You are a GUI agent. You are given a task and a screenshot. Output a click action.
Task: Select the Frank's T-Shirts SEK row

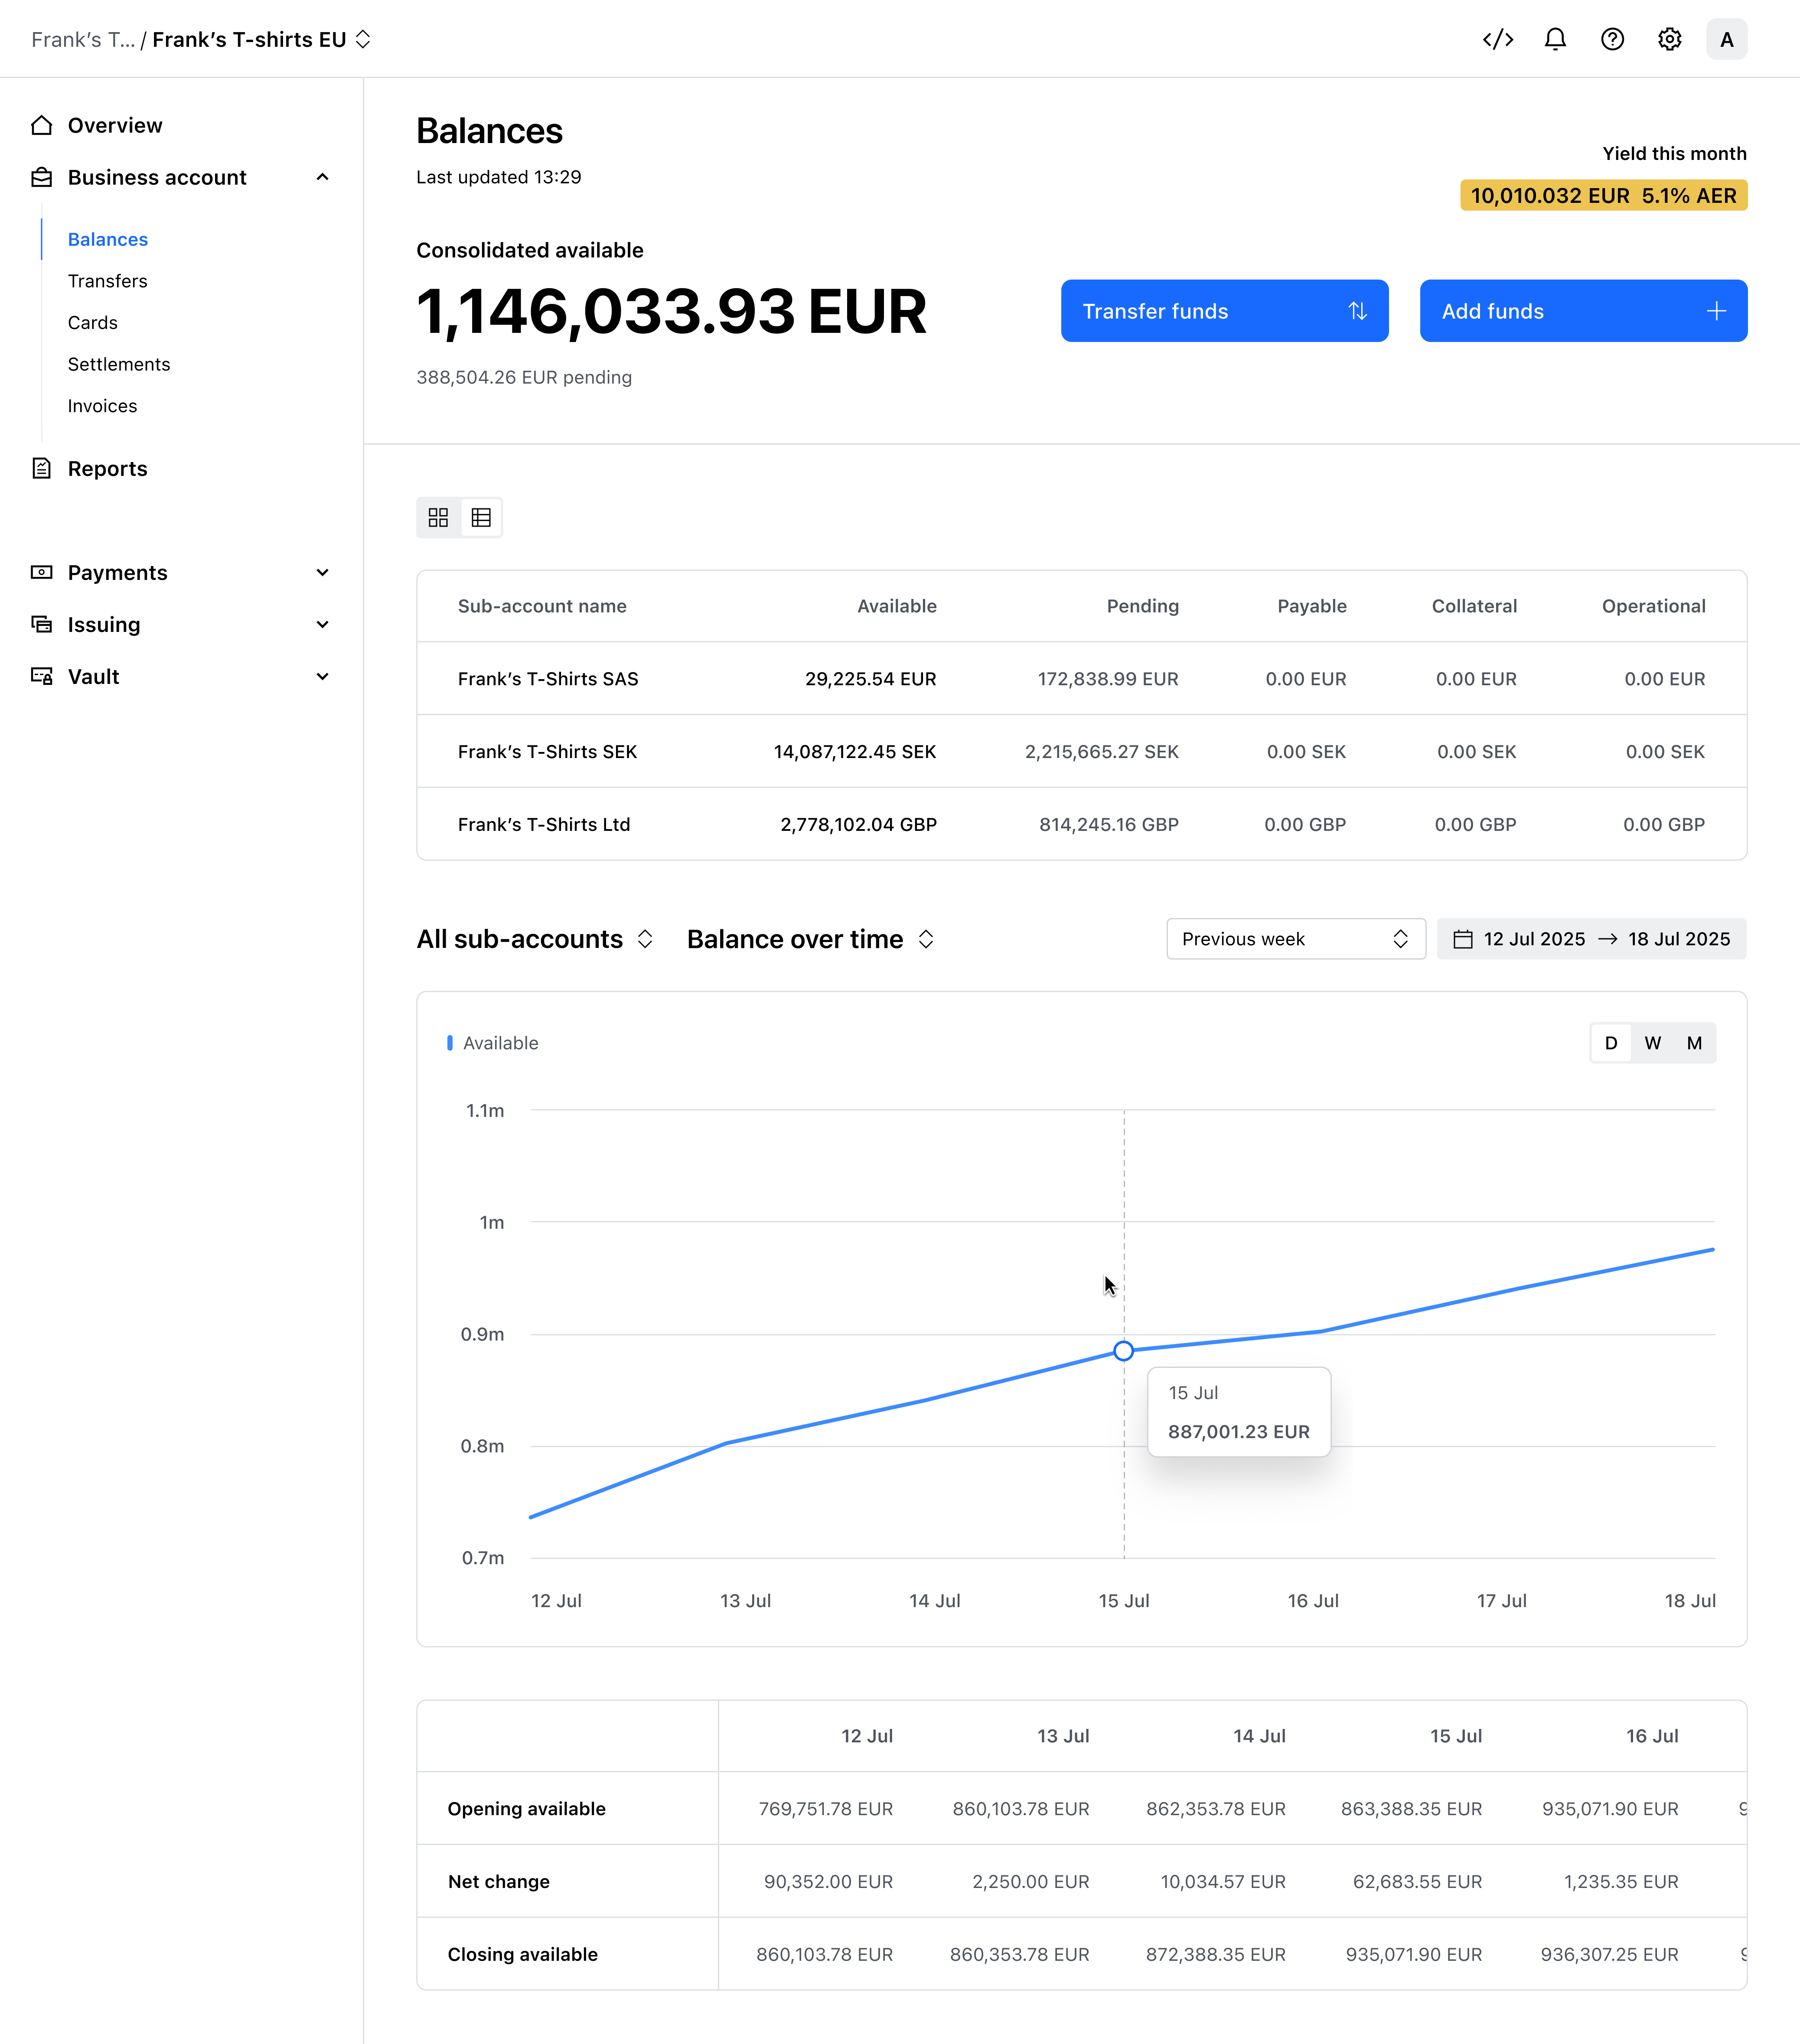(x=1081, y=751)
